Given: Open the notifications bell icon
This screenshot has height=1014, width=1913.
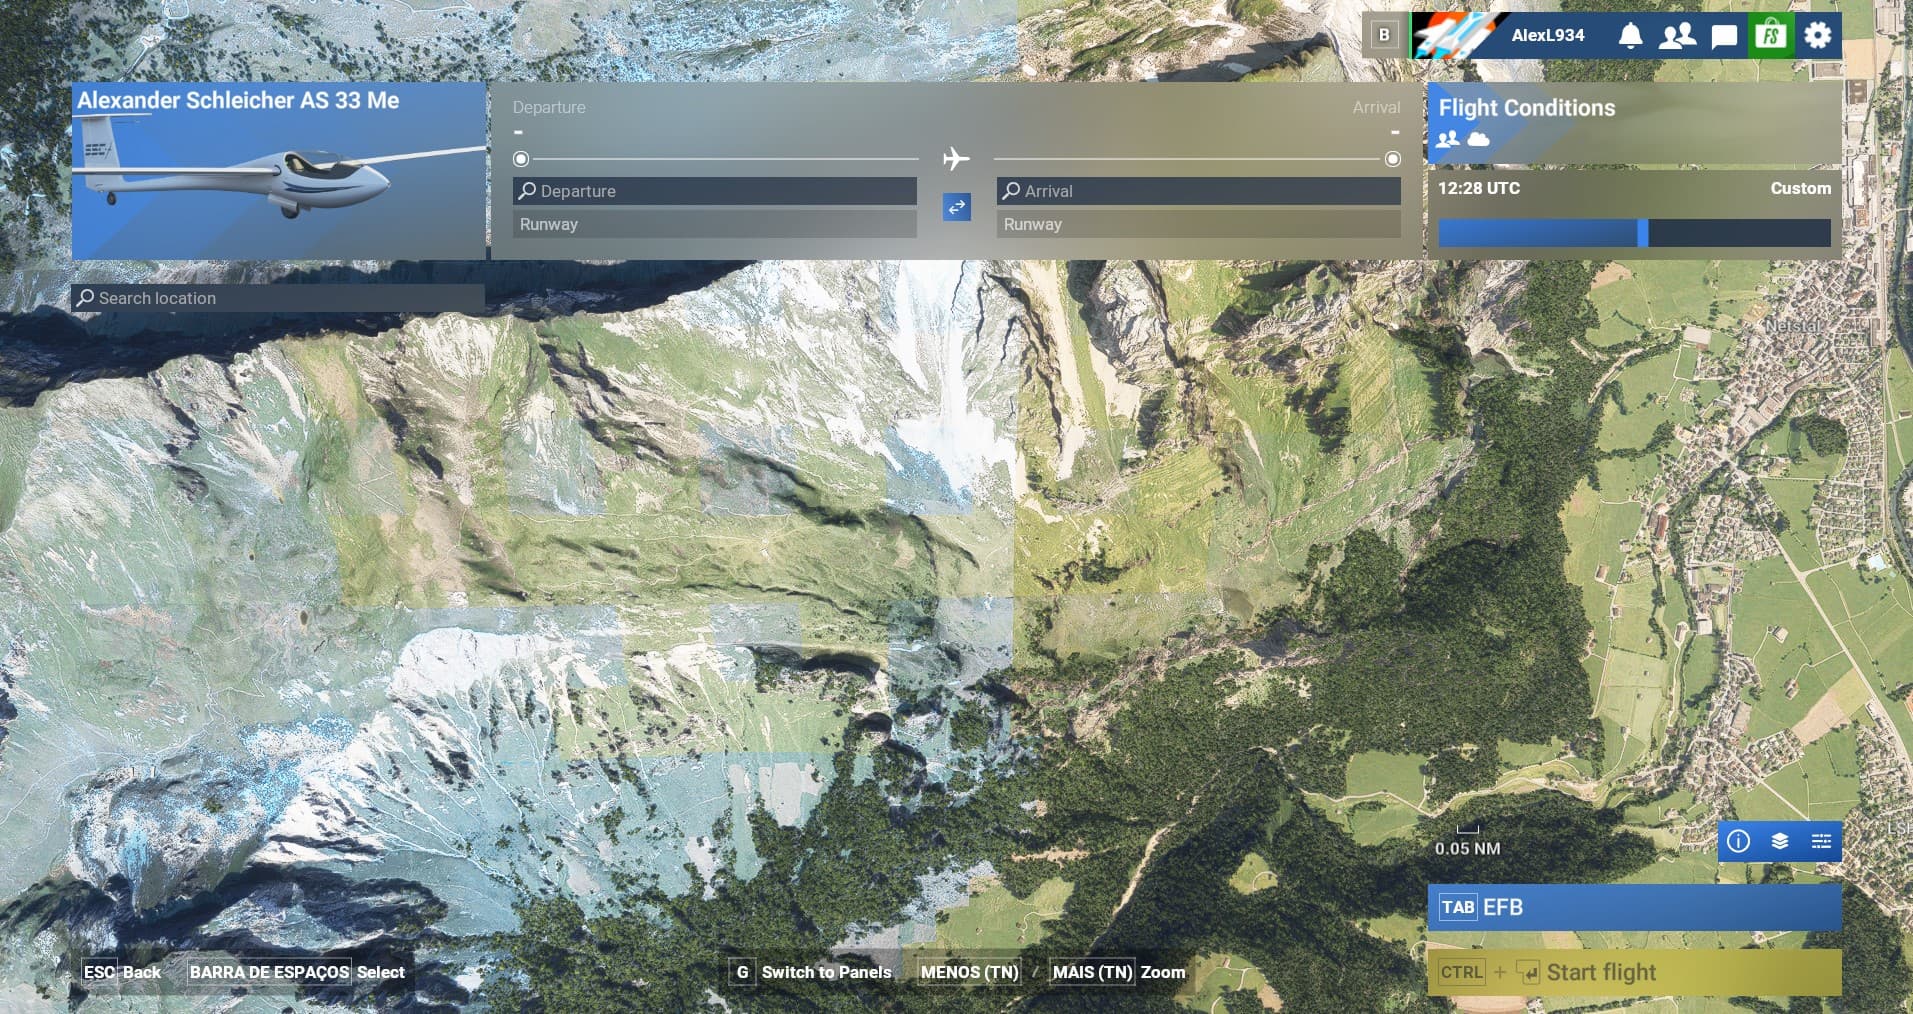Looking at the screenshot, I should click(1630, 36).
